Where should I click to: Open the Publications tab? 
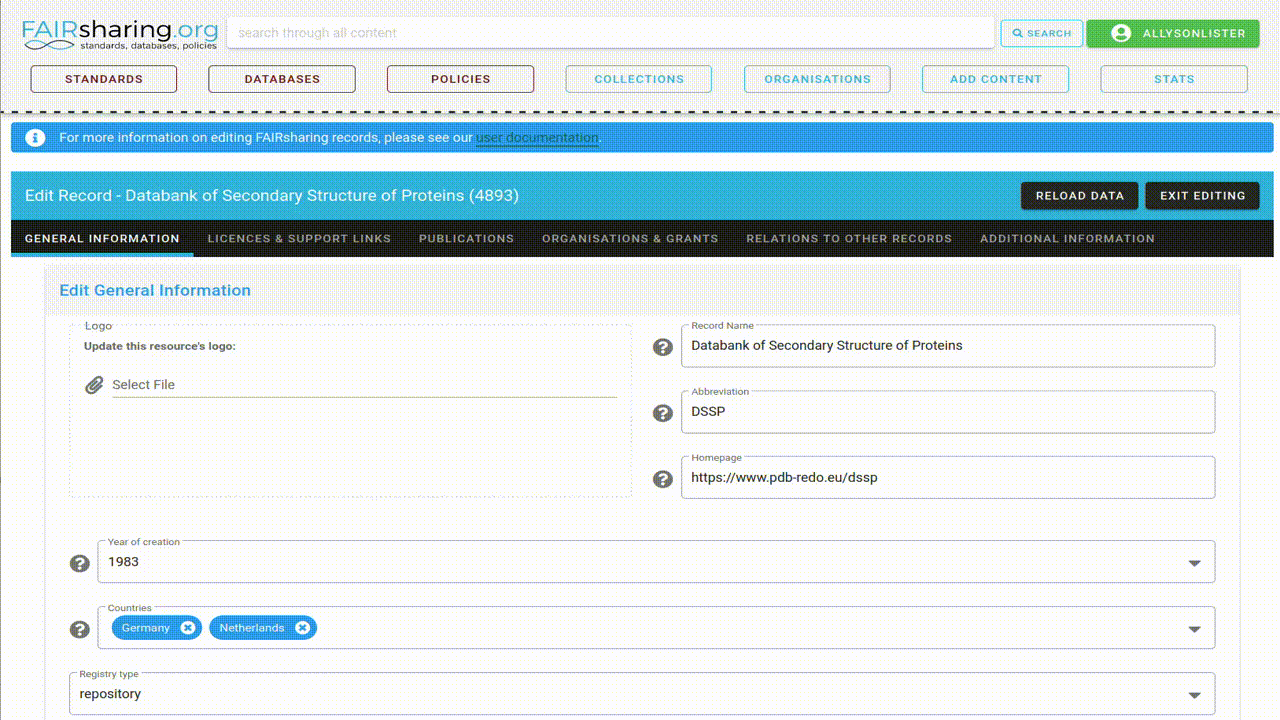coord(466,239)
